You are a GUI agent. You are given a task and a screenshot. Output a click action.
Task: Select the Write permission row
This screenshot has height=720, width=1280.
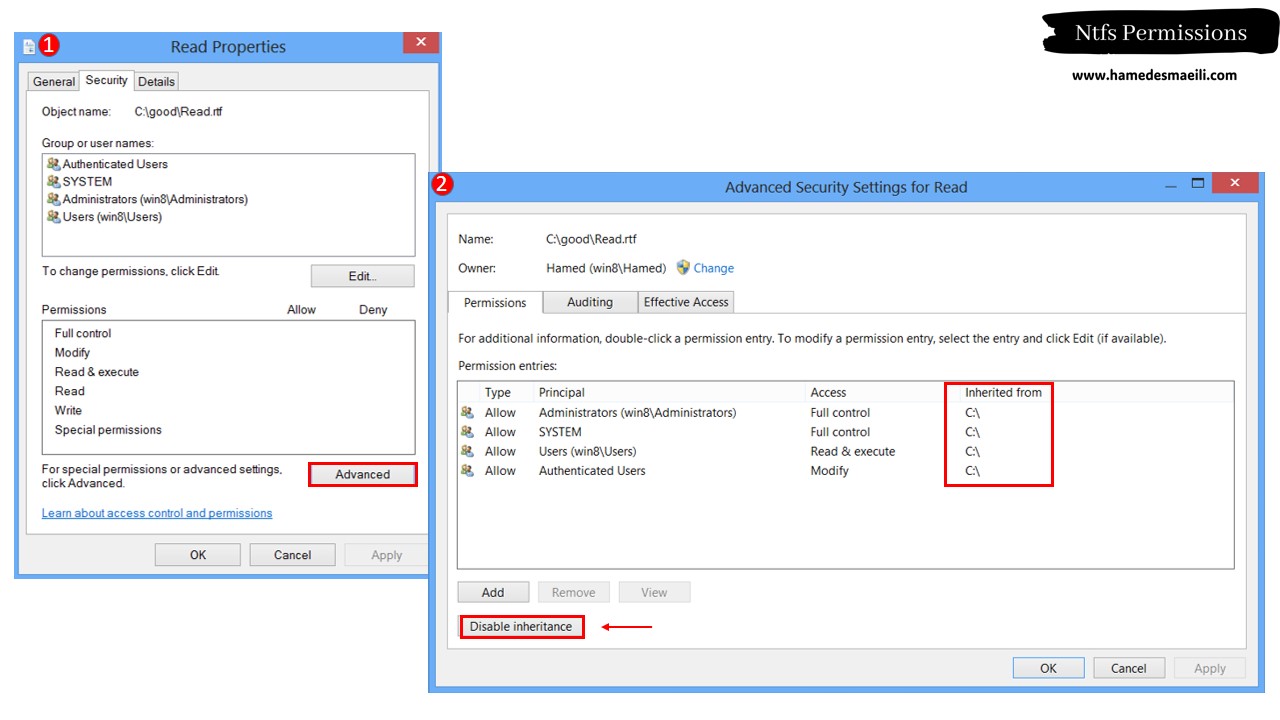point(229,411)
